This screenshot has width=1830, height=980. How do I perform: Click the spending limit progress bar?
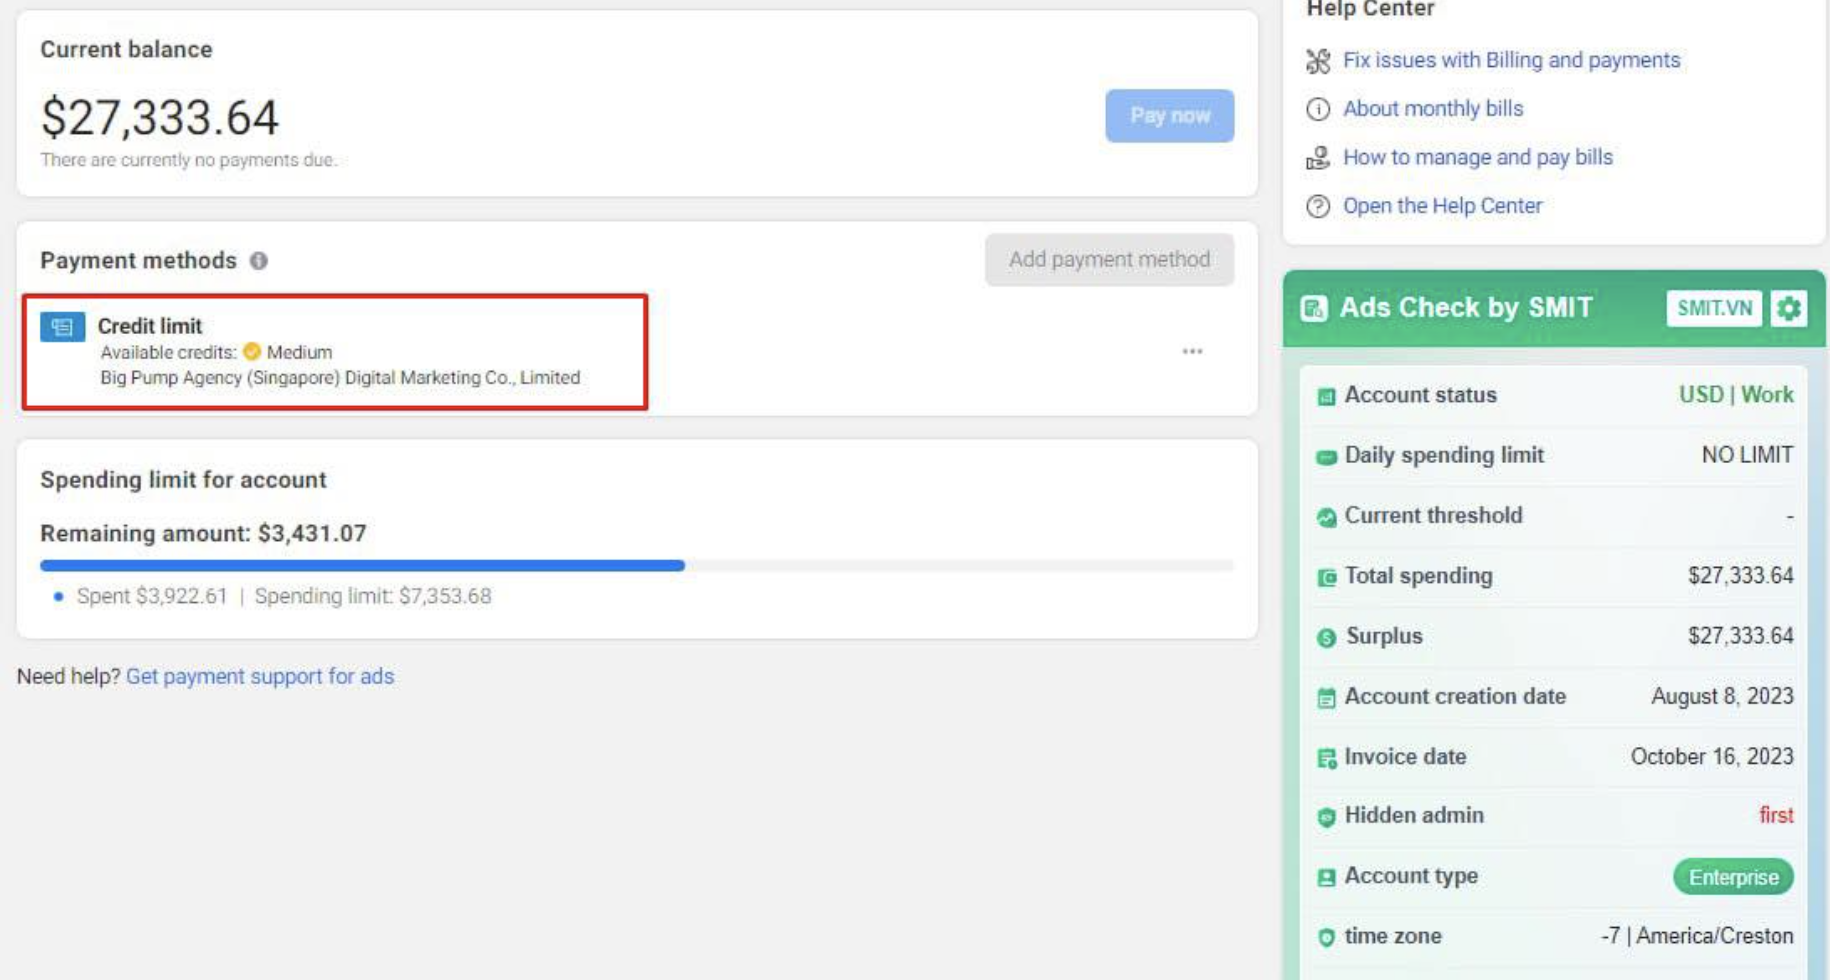point(637,566)
